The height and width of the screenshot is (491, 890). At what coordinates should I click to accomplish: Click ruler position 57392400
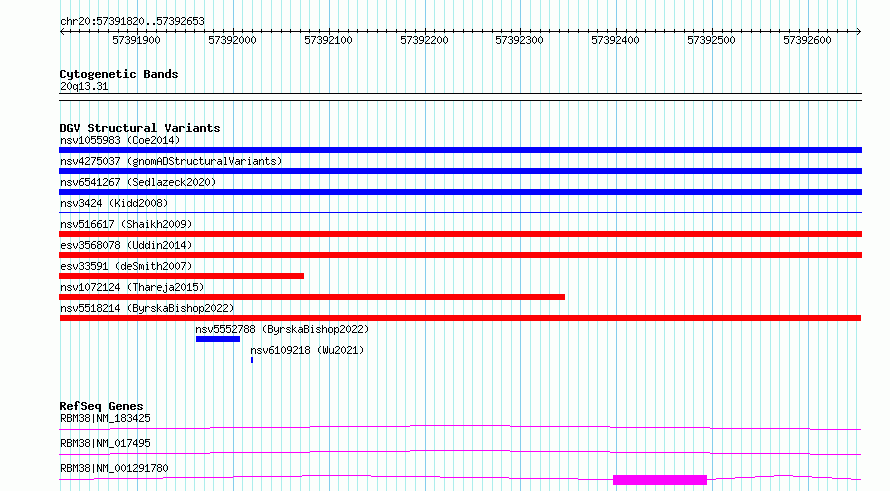click(615, 40)
